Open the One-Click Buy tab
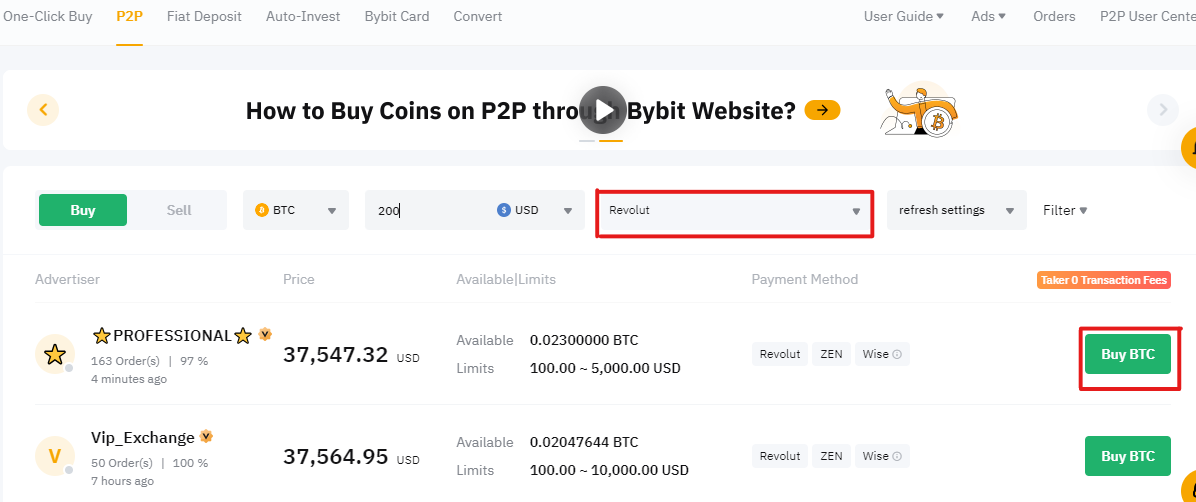This screenshot has height=502, width=1196. click(47, 16)
